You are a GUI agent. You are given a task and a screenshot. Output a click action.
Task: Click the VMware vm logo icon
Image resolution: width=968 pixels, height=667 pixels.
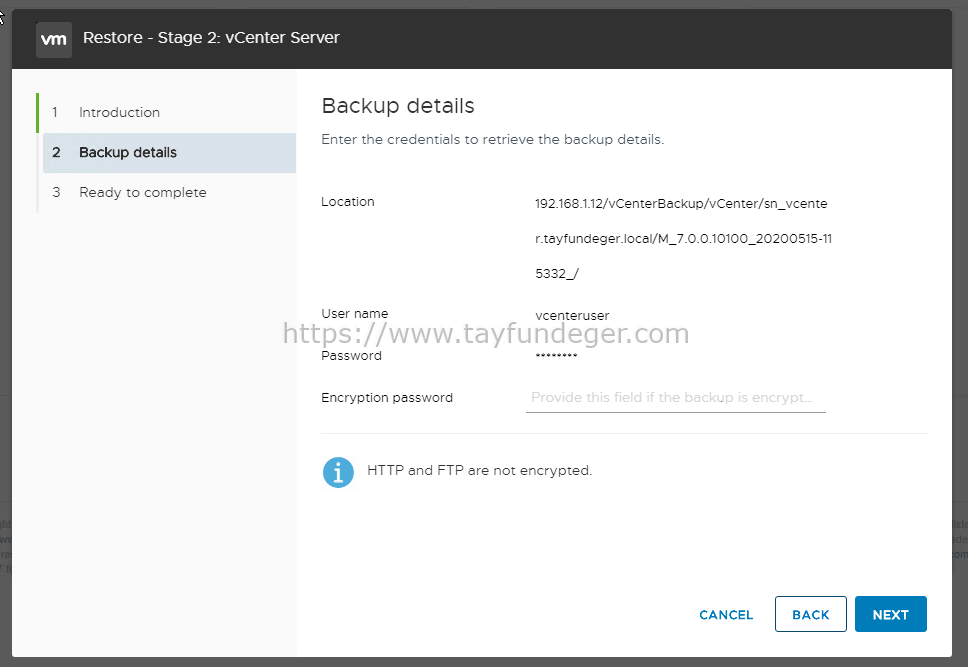point(54,40)
